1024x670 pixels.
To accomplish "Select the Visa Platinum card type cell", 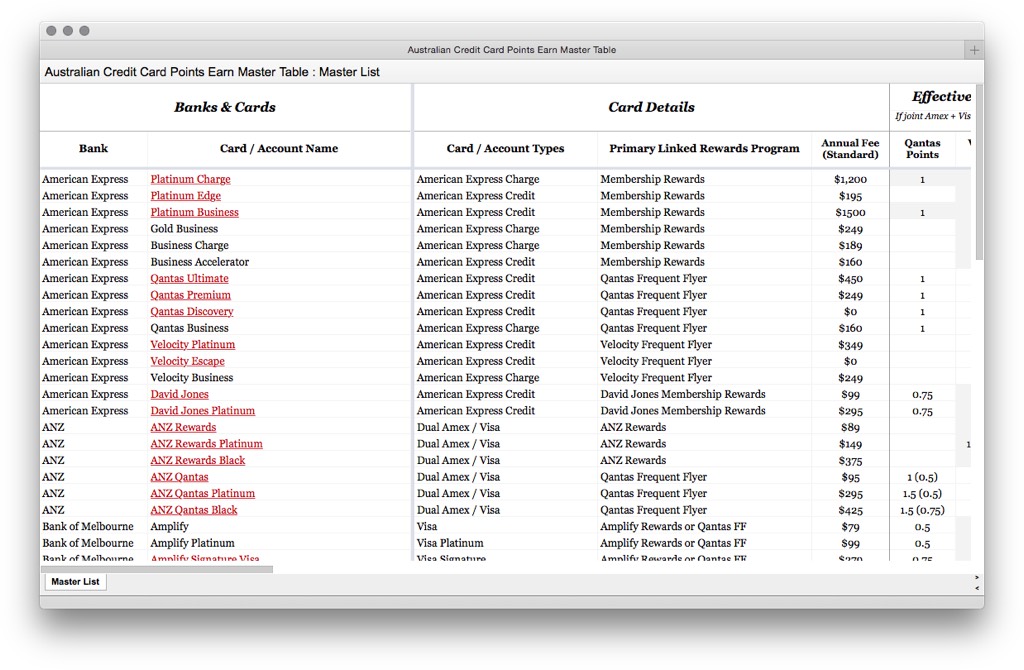I will tap(505, 543).
